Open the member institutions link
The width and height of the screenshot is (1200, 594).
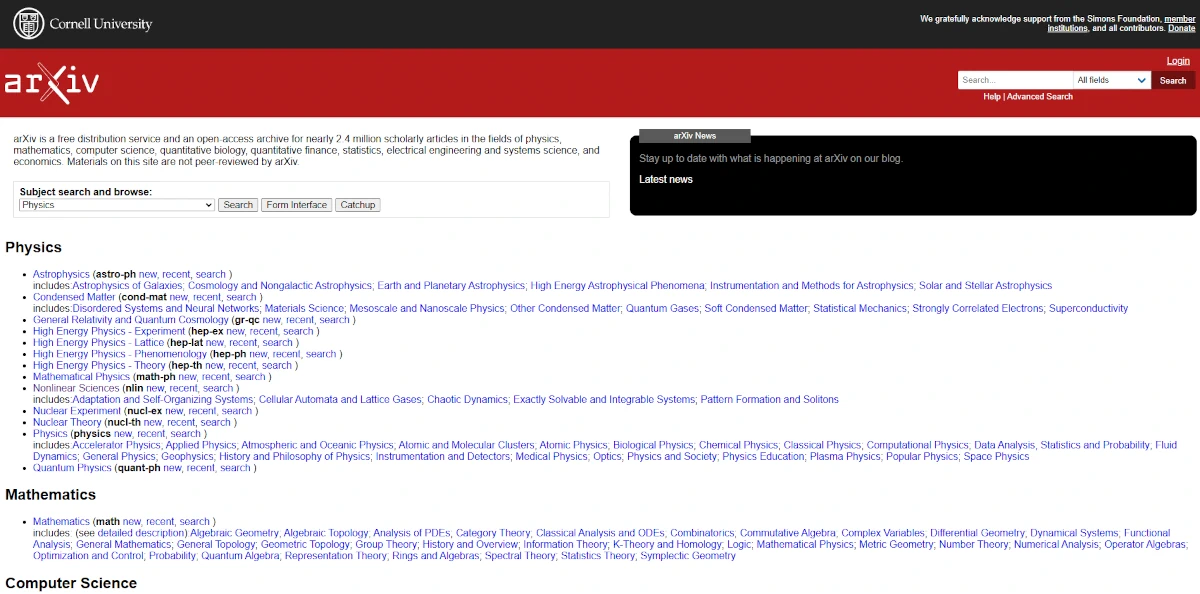[1120, 23]
